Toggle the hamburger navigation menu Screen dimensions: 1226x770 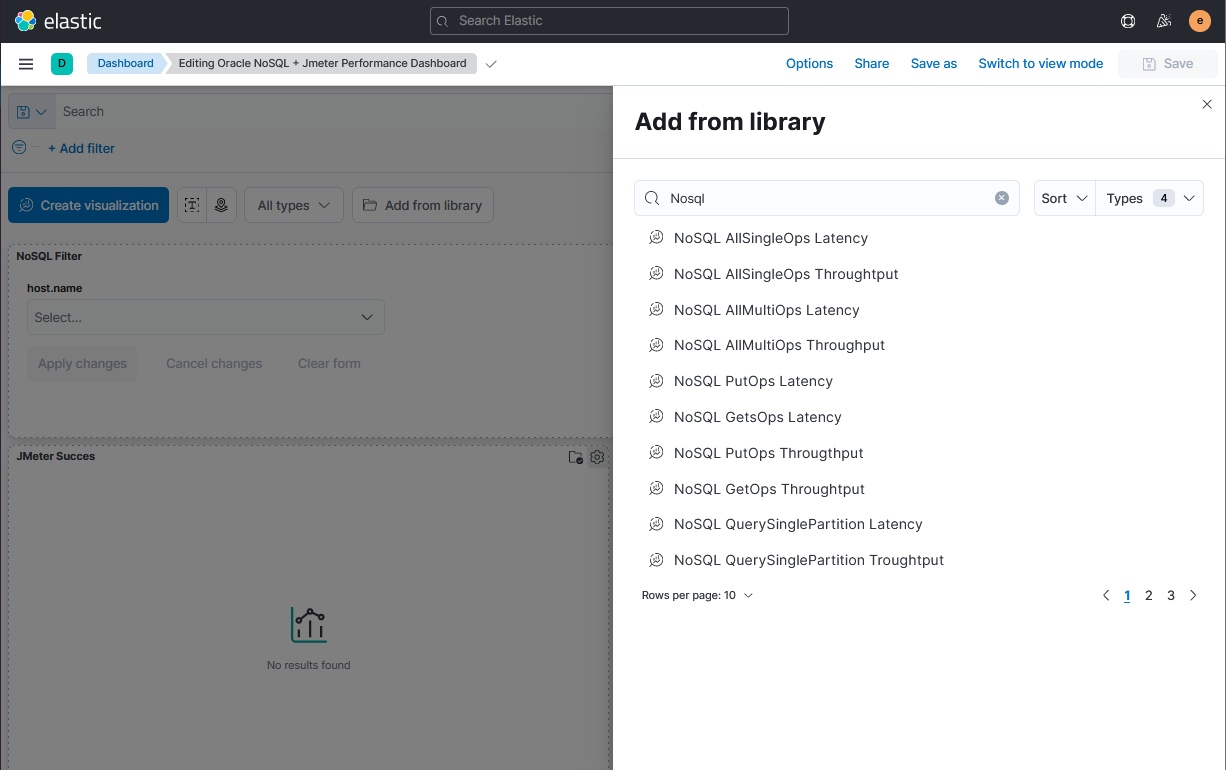[26, 64]
